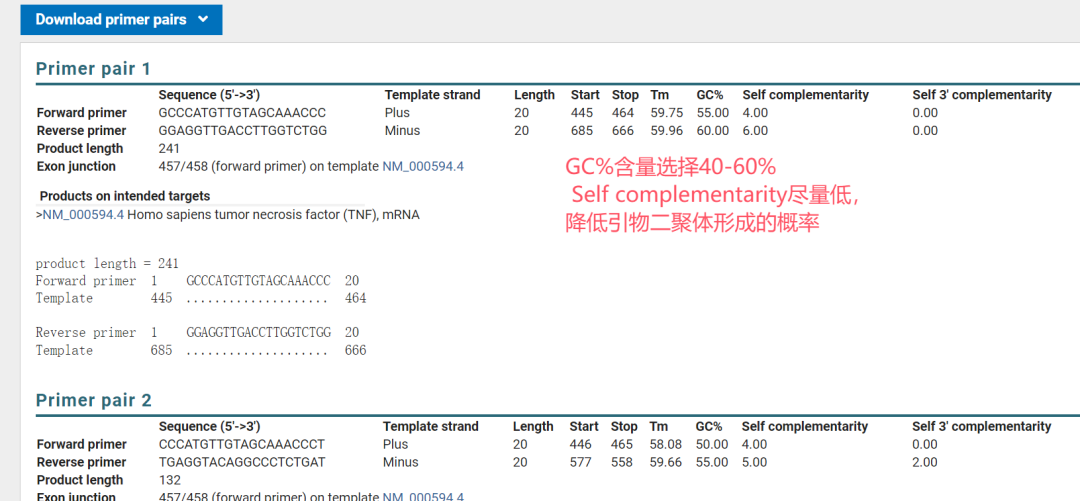Viewport: 1080px width, 501px height.
Task: Click the Tm column header in Primer pair 1
Action: (x=659, y=95)
